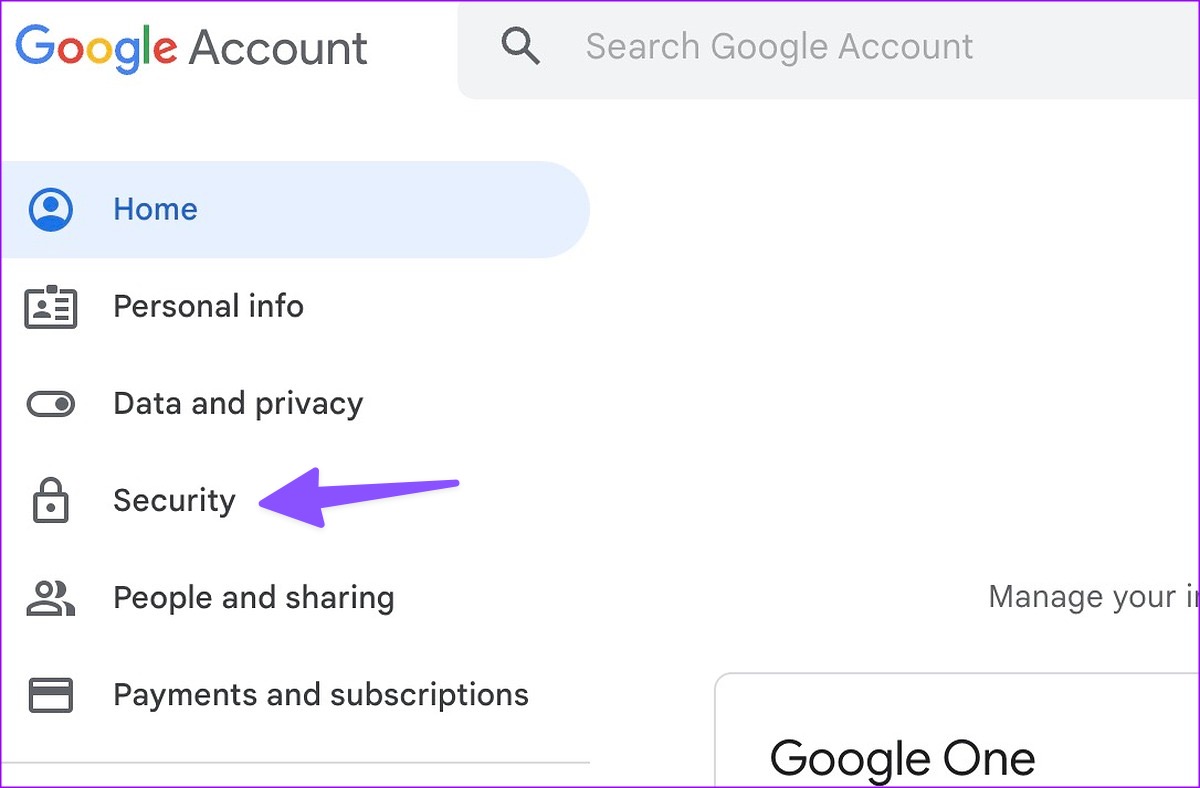The height and width of the screenshot is (788, 1200).
Task: Open the Security page
Action: click(174, 501)
